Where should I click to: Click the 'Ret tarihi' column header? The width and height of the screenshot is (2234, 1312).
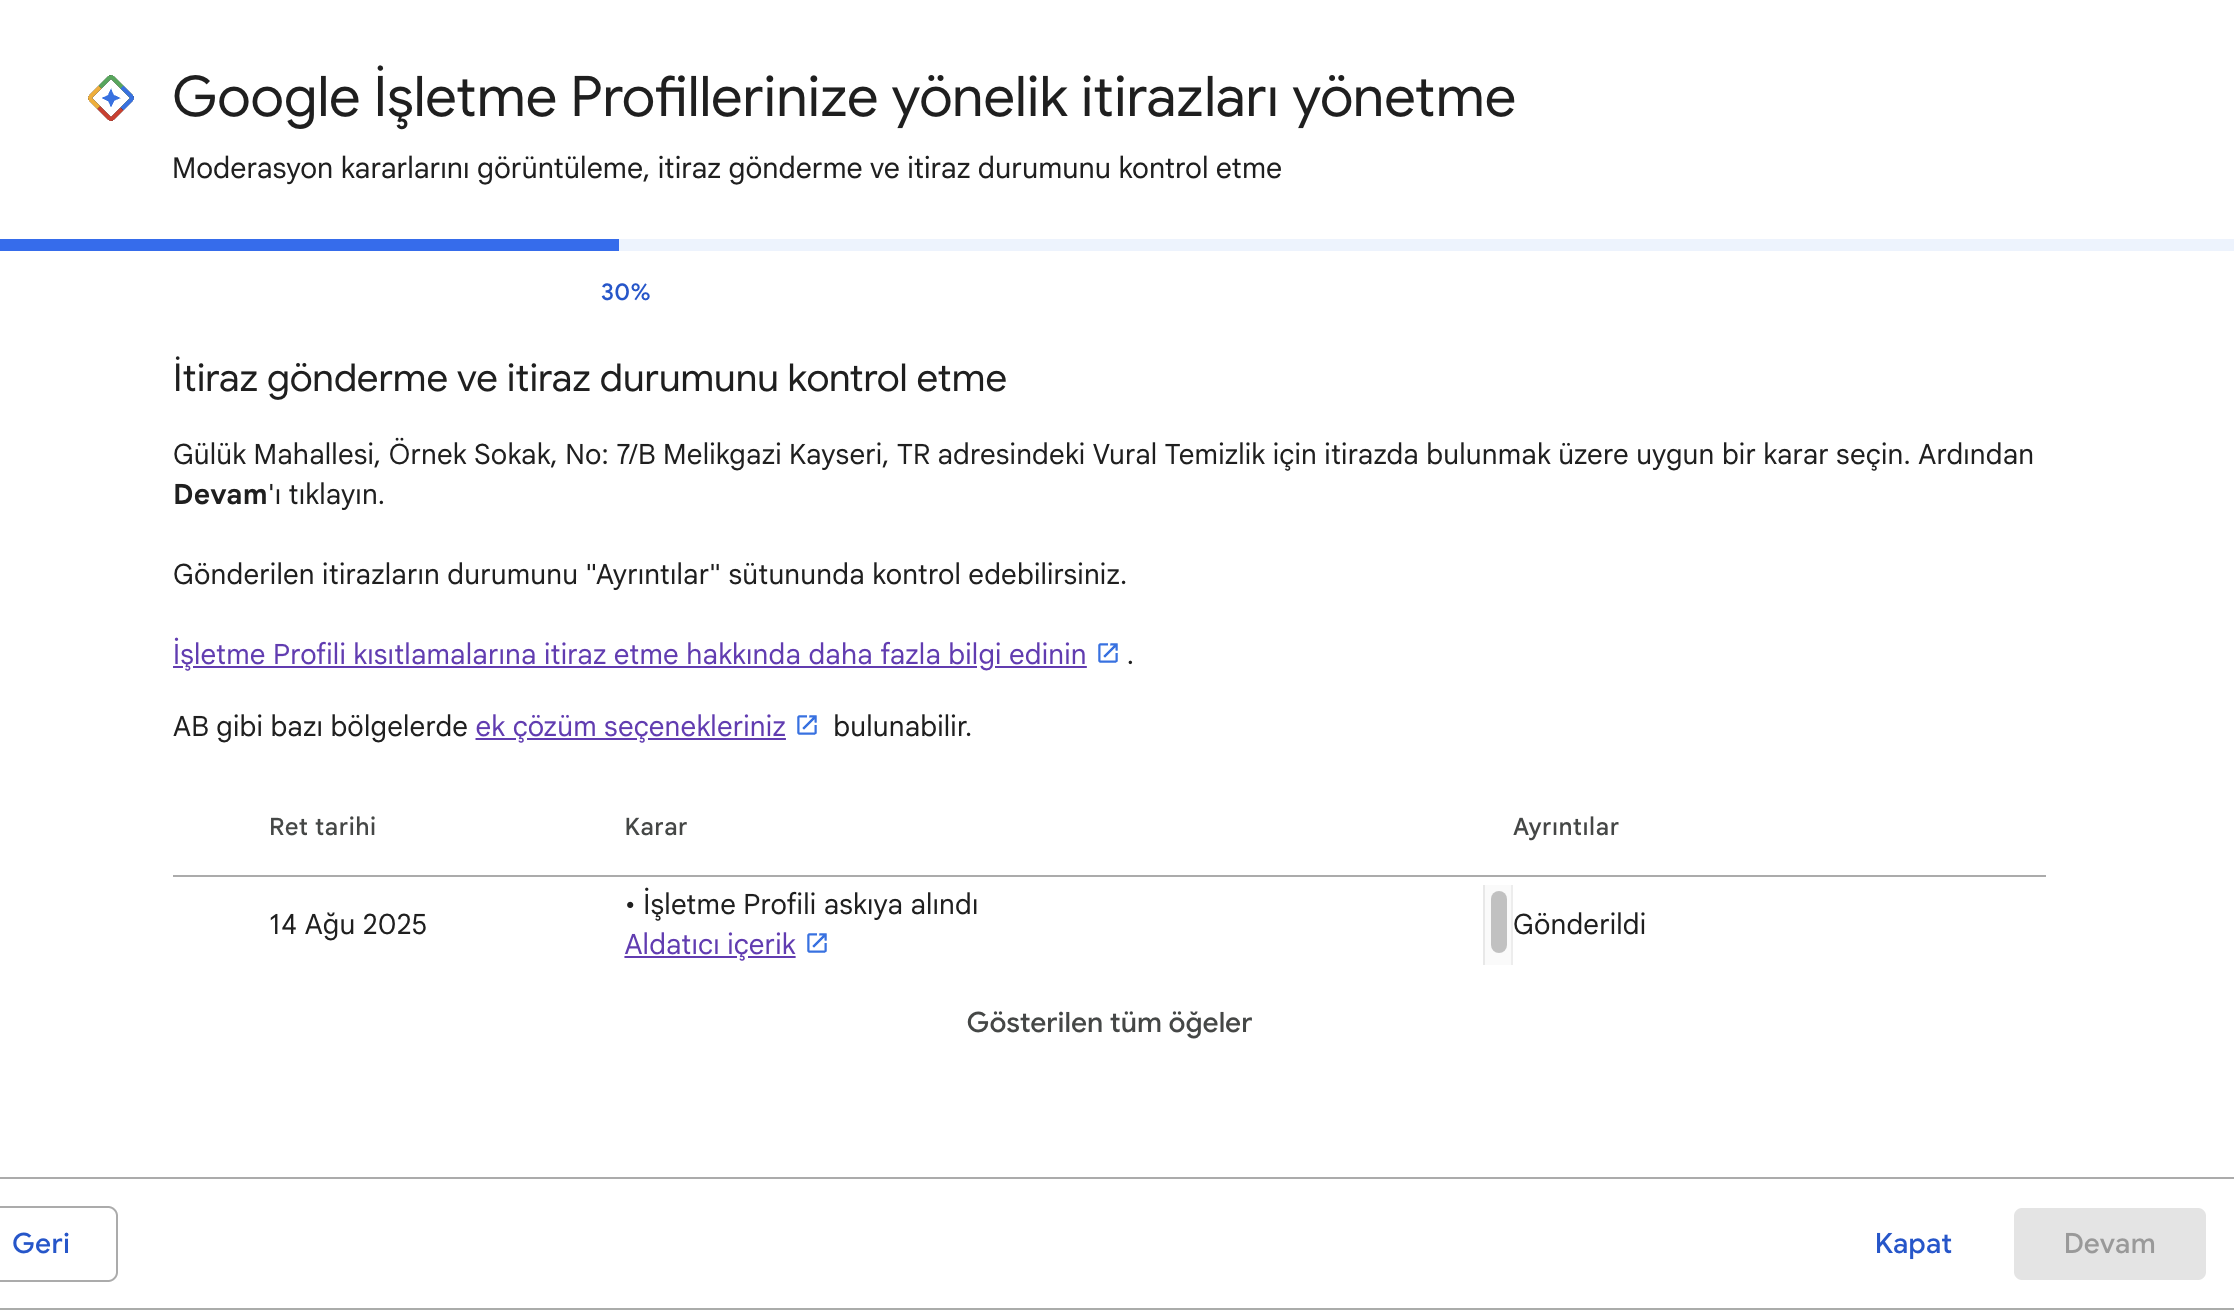[322, 827]
